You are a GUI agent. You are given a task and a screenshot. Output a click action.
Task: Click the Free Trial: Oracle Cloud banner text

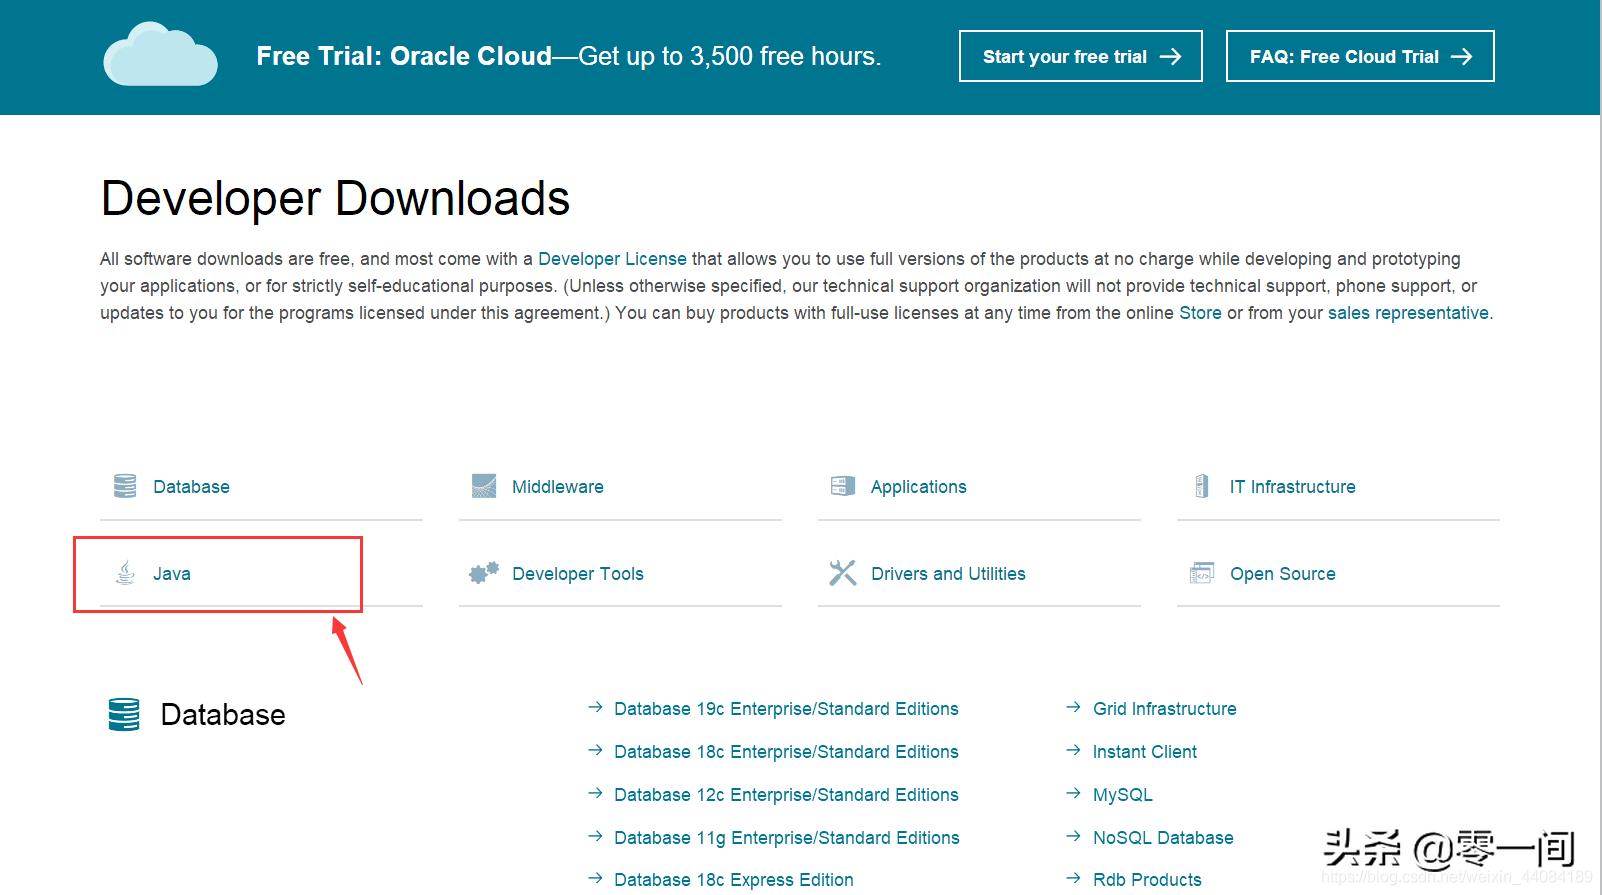point(568,56)
